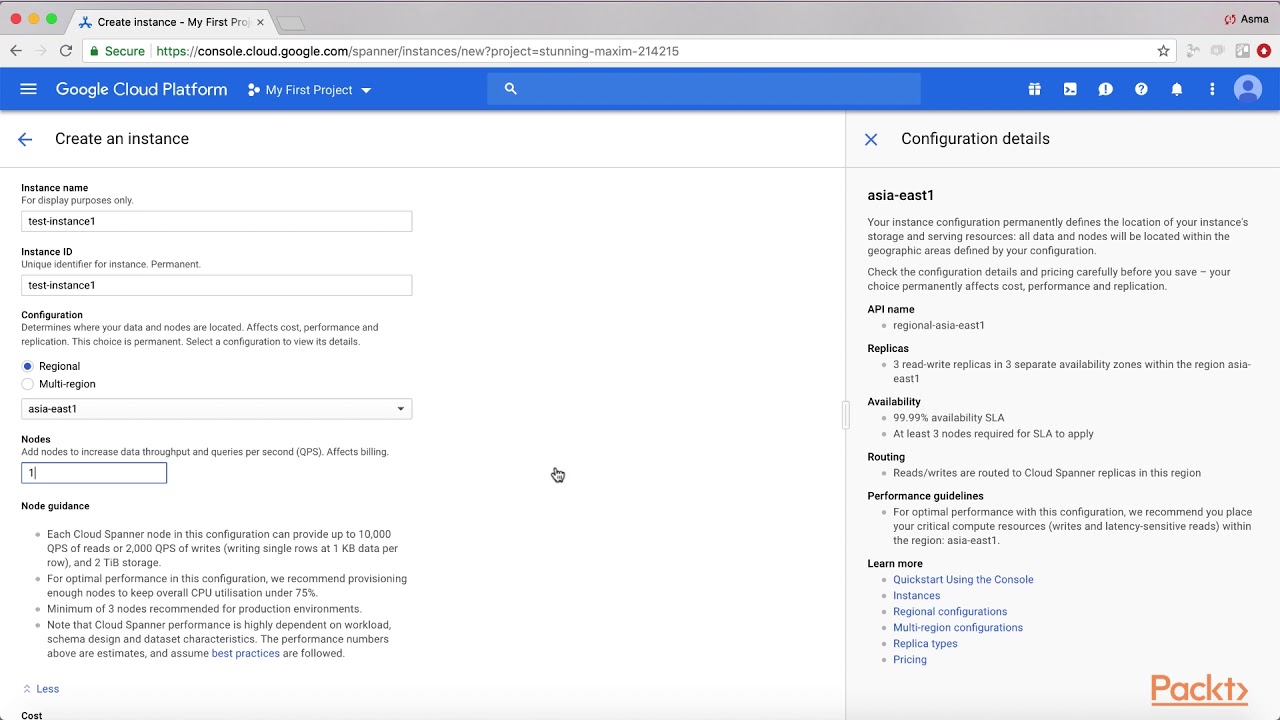
Task: Open the gift free trial icon
Action: click(x=1034, y=89)
